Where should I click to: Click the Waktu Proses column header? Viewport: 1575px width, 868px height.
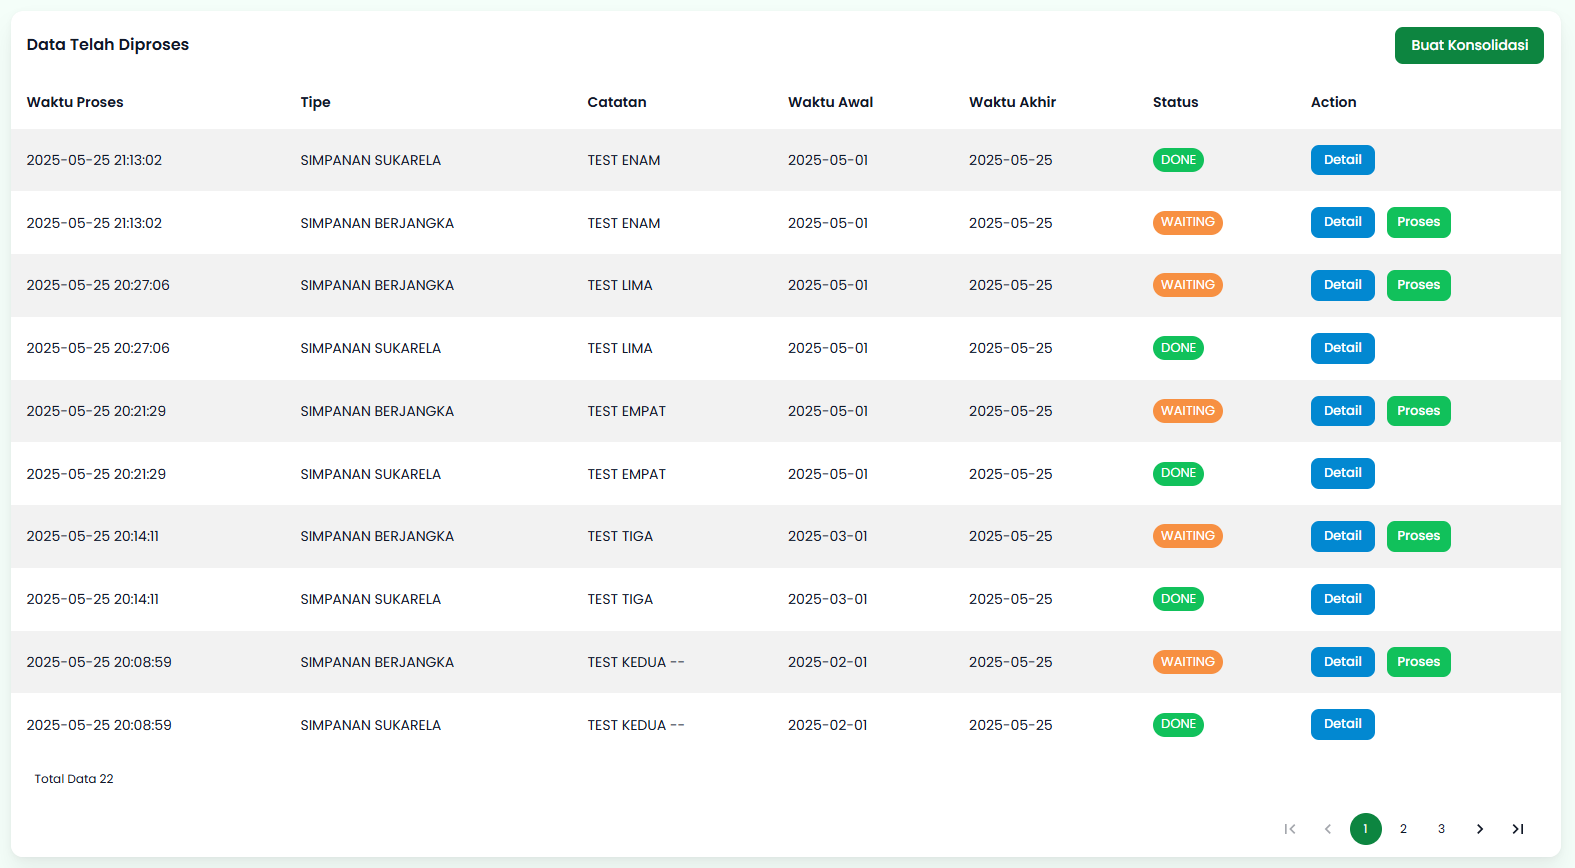[x=75, y=102]
